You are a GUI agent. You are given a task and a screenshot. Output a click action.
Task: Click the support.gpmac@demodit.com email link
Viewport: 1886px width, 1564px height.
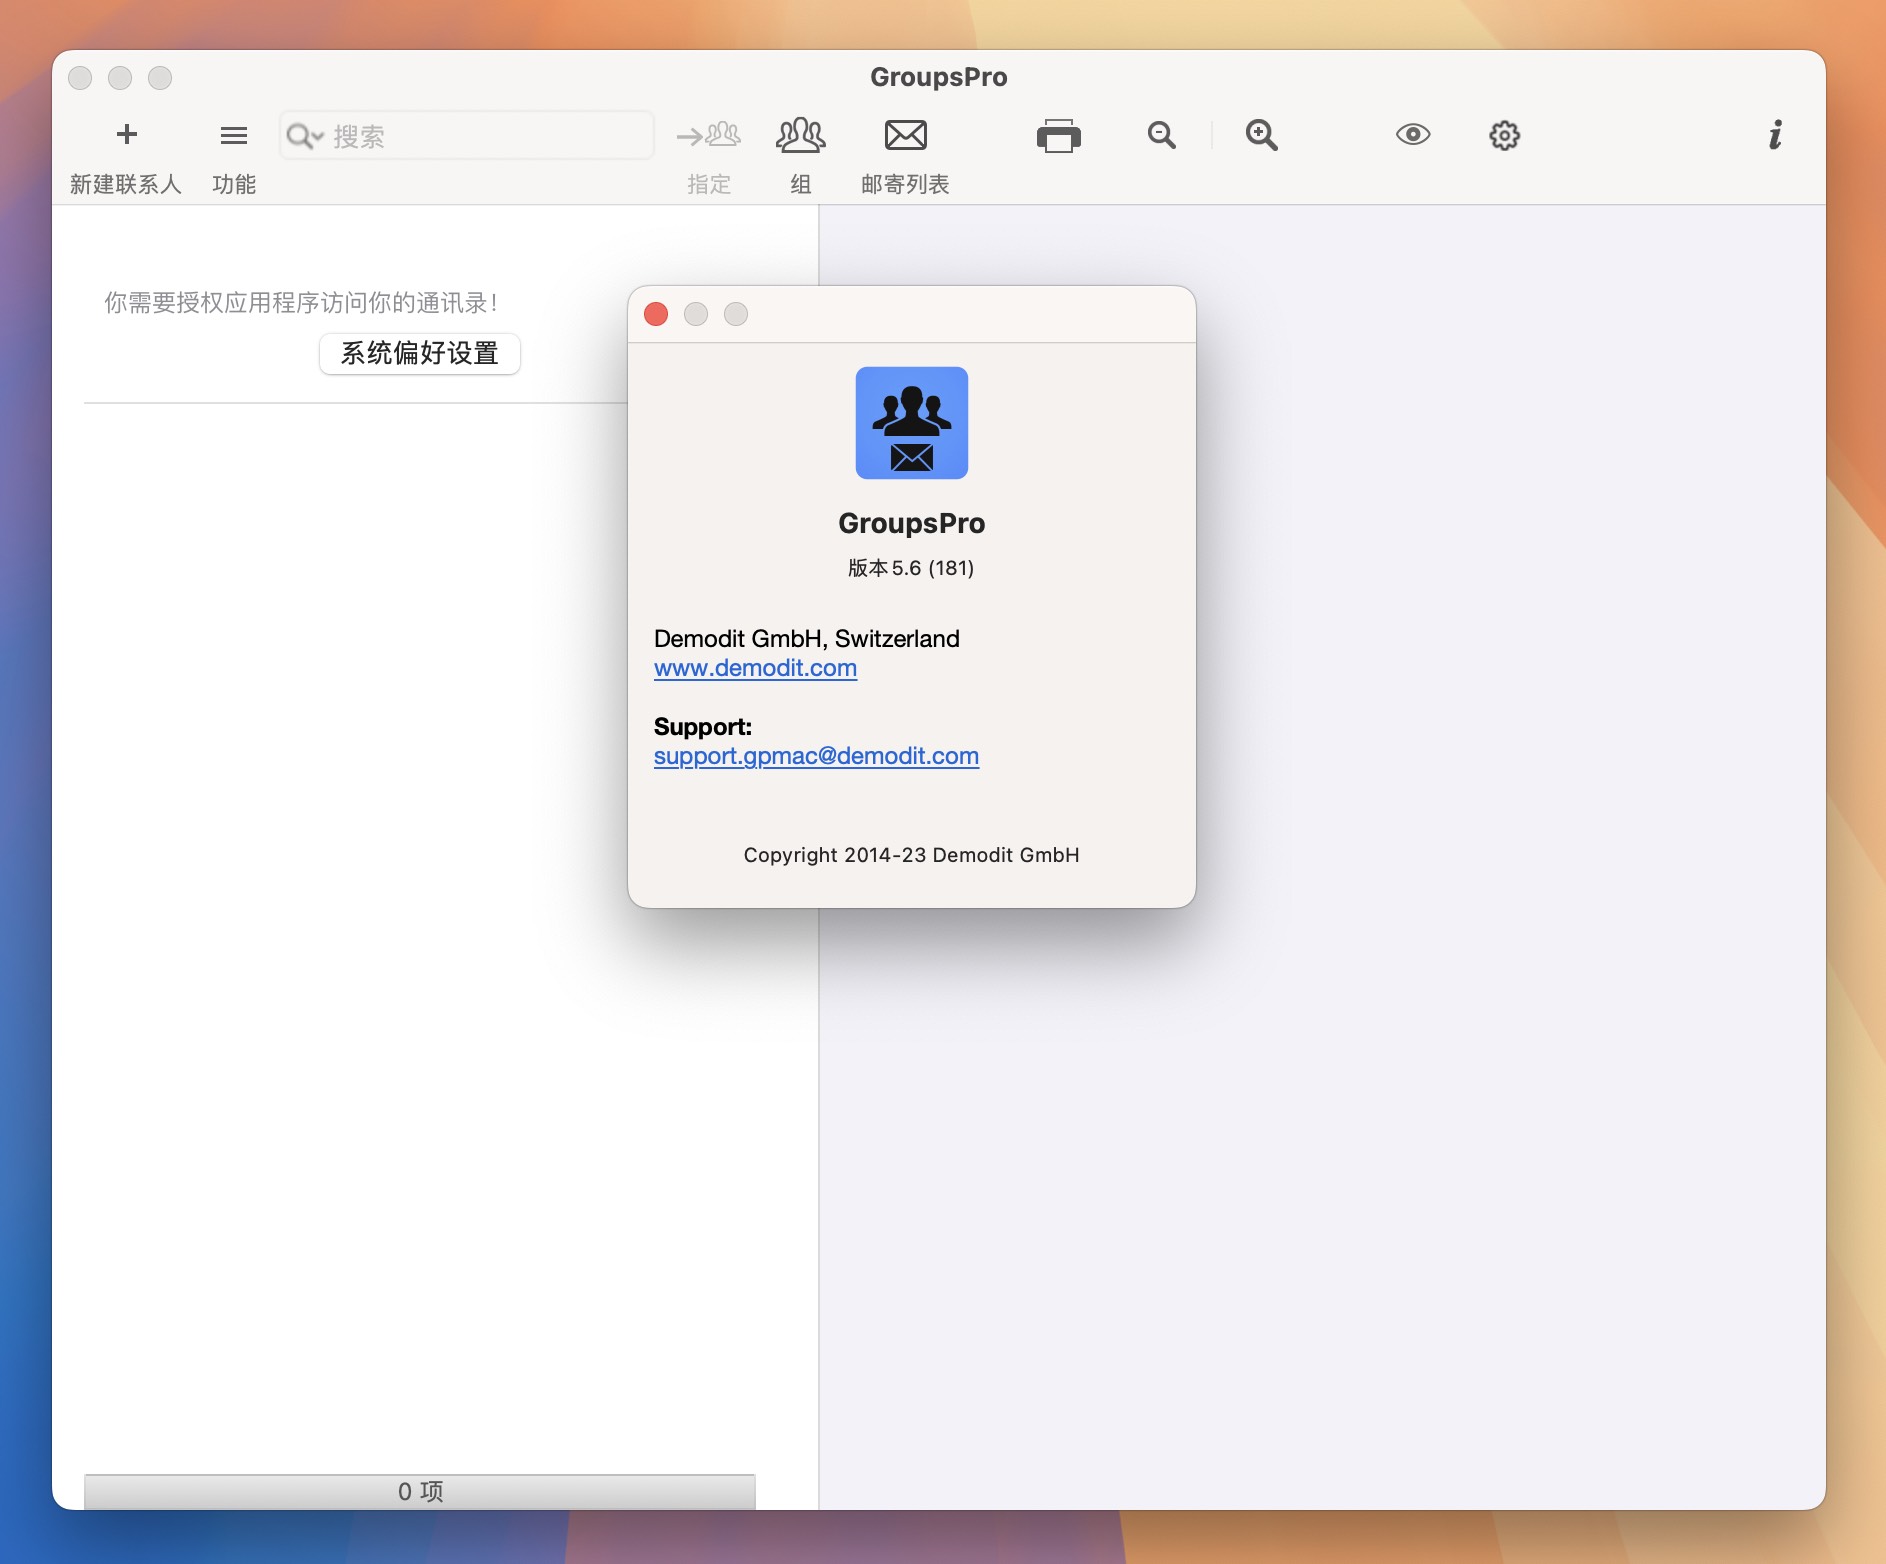(x=816, y=756)
